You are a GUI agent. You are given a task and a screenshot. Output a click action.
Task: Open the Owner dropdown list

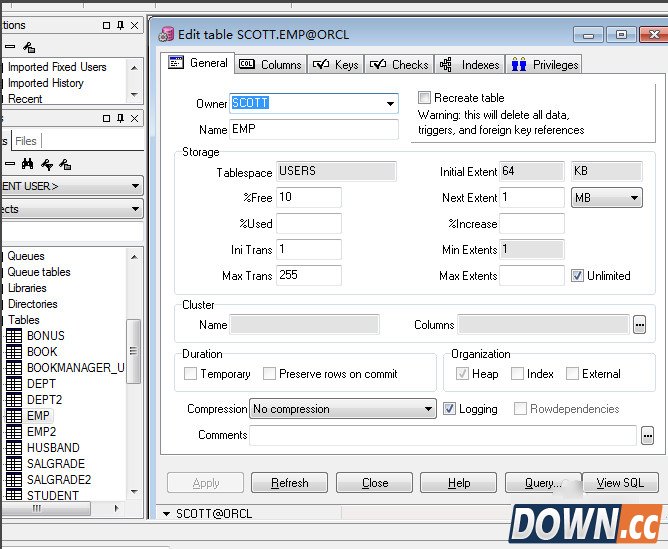click(390, 103)
